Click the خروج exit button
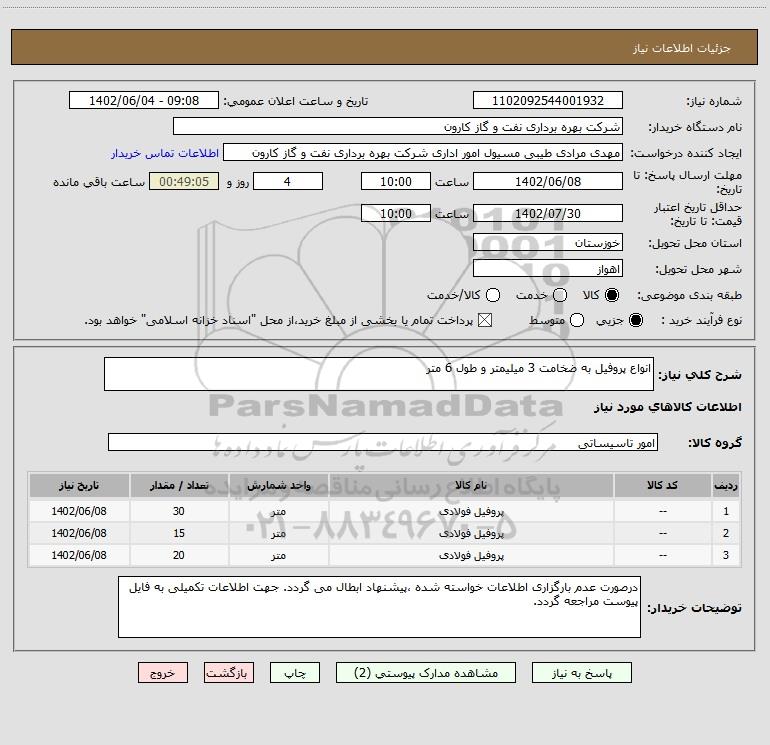The width and height of the screenshot is (770, 745). click(163, 672)
